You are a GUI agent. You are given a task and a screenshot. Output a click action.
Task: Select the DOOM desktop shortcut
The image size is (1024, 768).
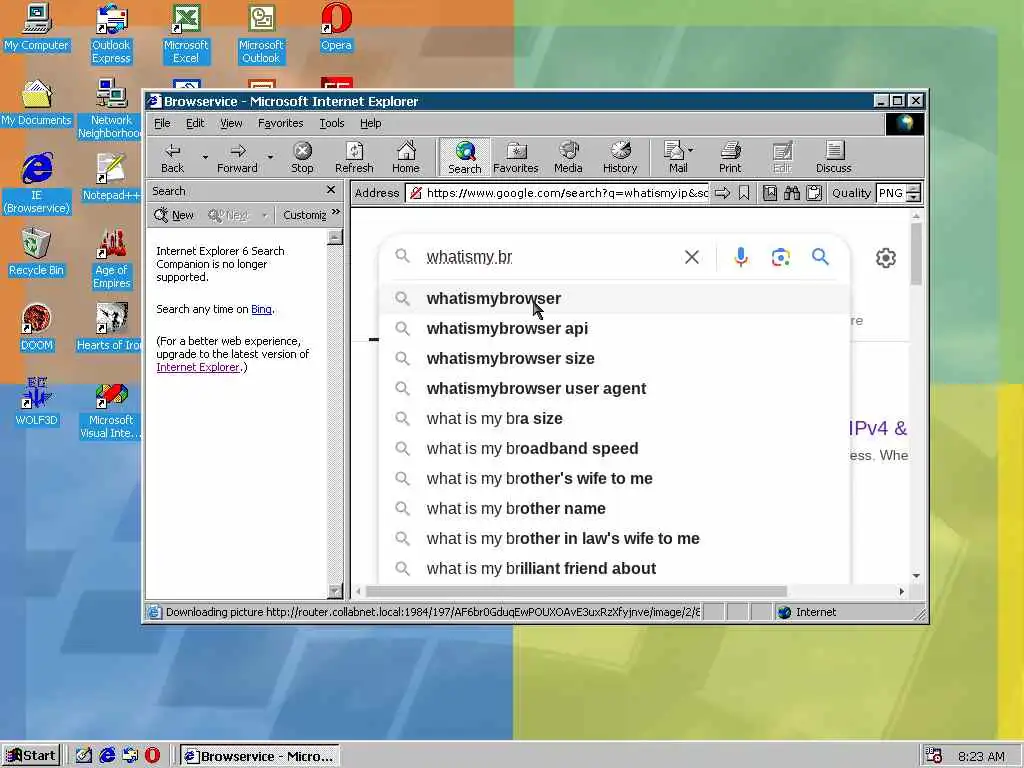[36, 328]
